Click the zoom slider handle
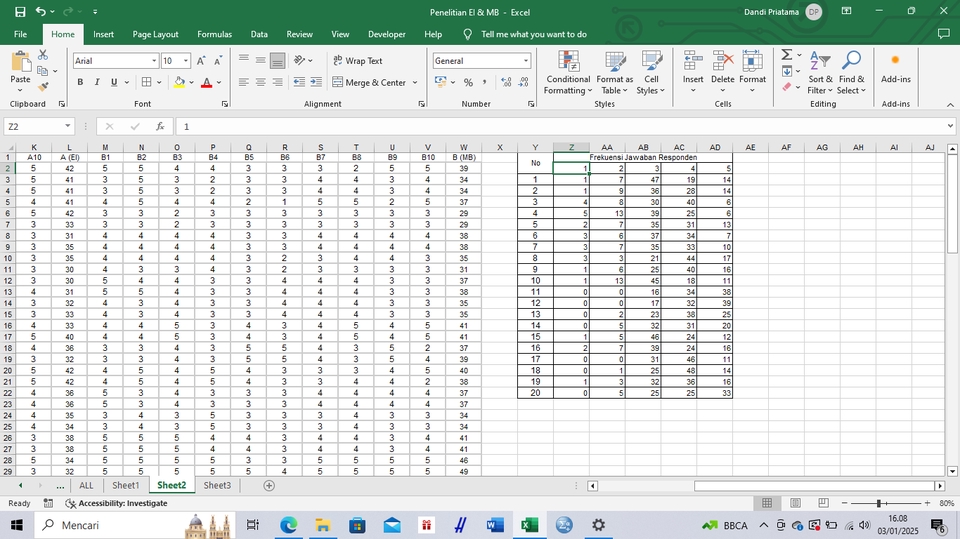Screen dimensions: 960x539 [x=879, y=503]
